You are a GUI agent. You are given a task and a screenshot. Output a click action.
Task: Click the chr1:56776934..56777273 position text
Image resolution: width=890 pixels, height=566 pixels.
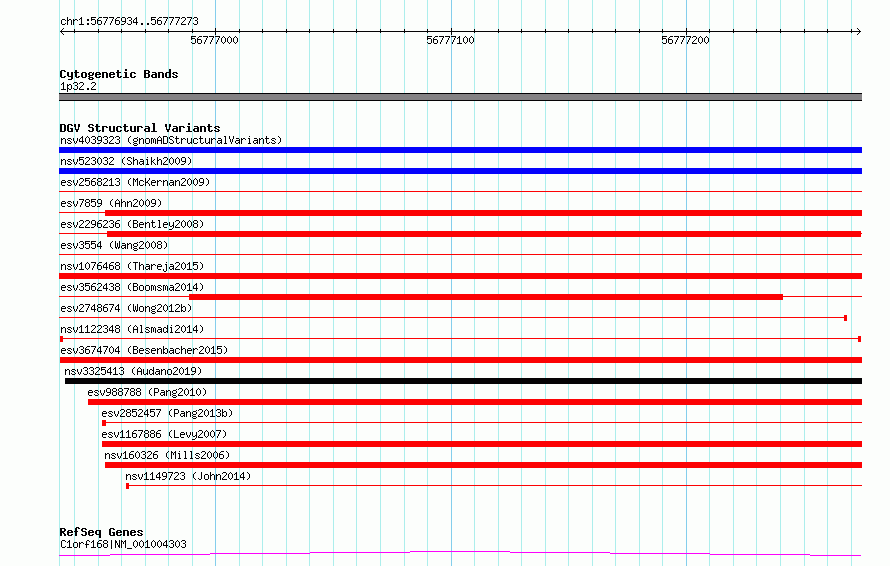(x=129, y=22)
